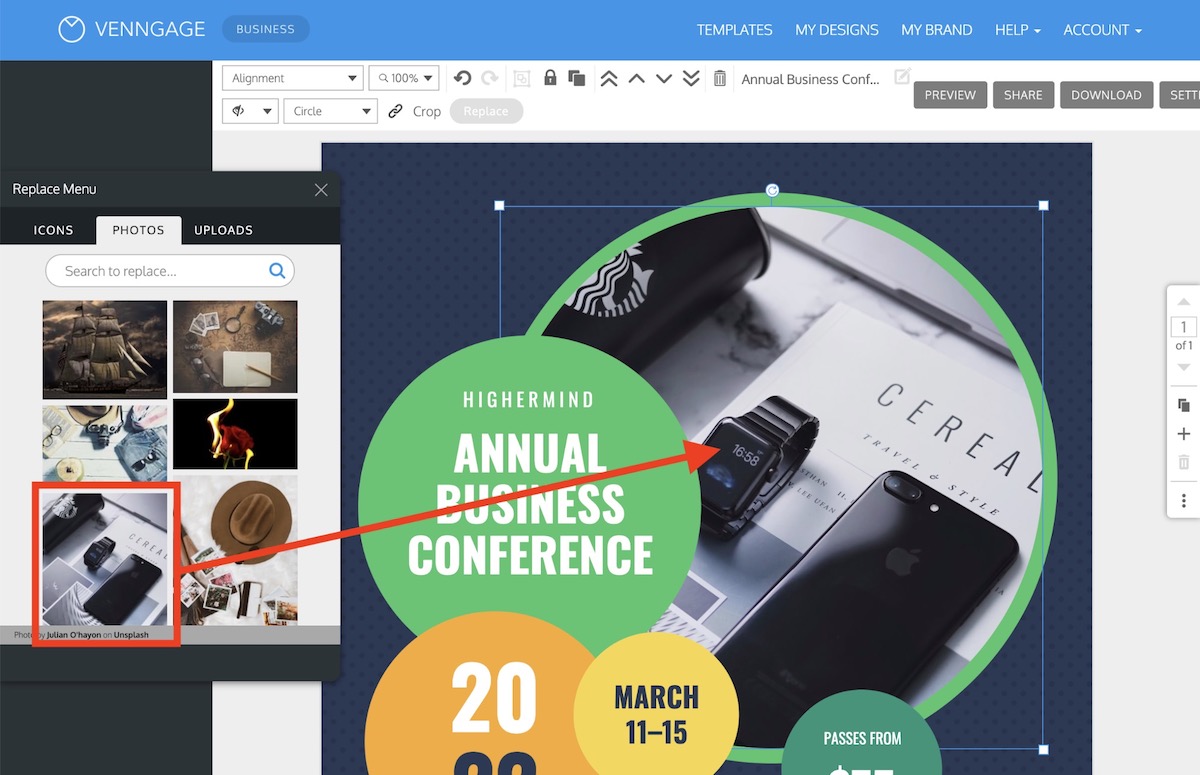This screenshot has height=775, width=1200.
Task: Click the Download button
Action: click(1105, 95)
